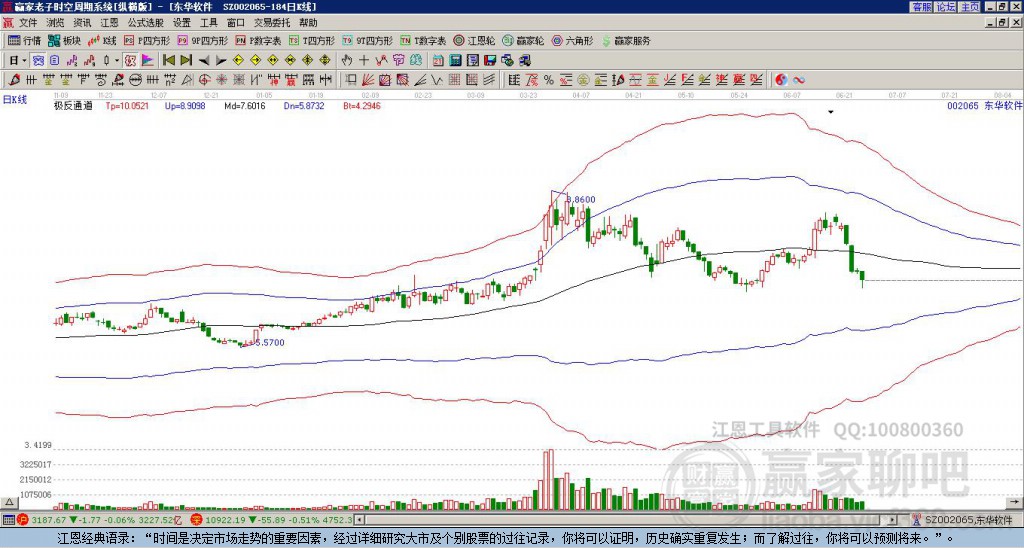Screen dimensions: 1024x548
Task: Click the status bar grid icon
Action: [8, 520]
